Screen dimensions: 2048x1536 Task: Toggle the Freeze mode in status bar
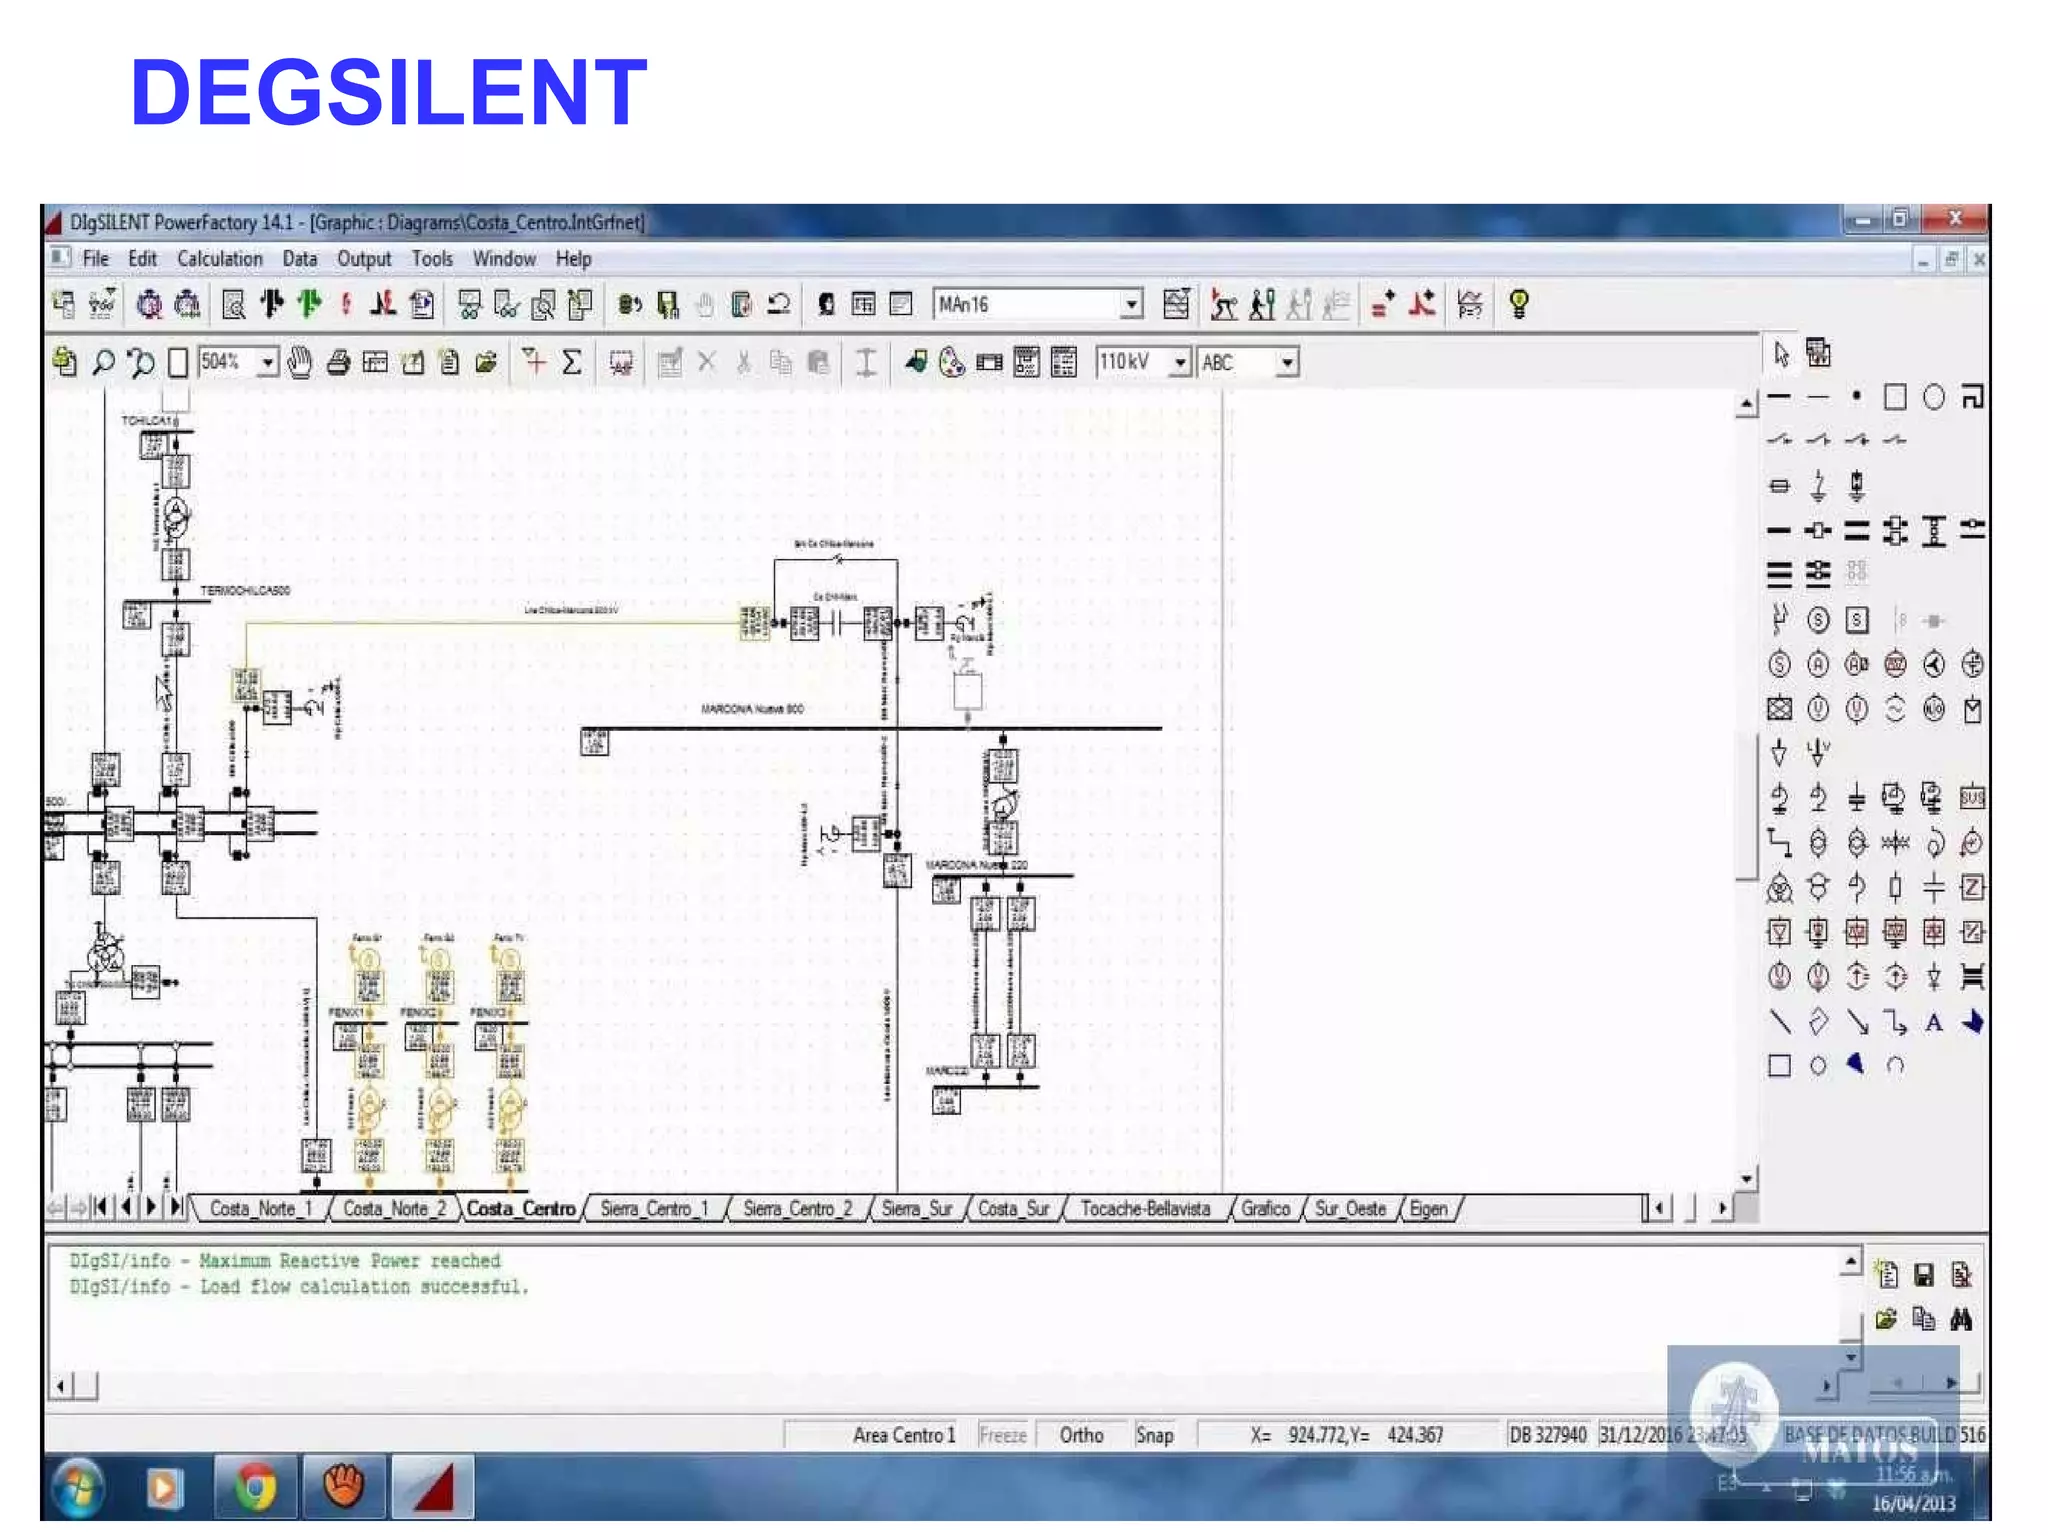1002,1435
